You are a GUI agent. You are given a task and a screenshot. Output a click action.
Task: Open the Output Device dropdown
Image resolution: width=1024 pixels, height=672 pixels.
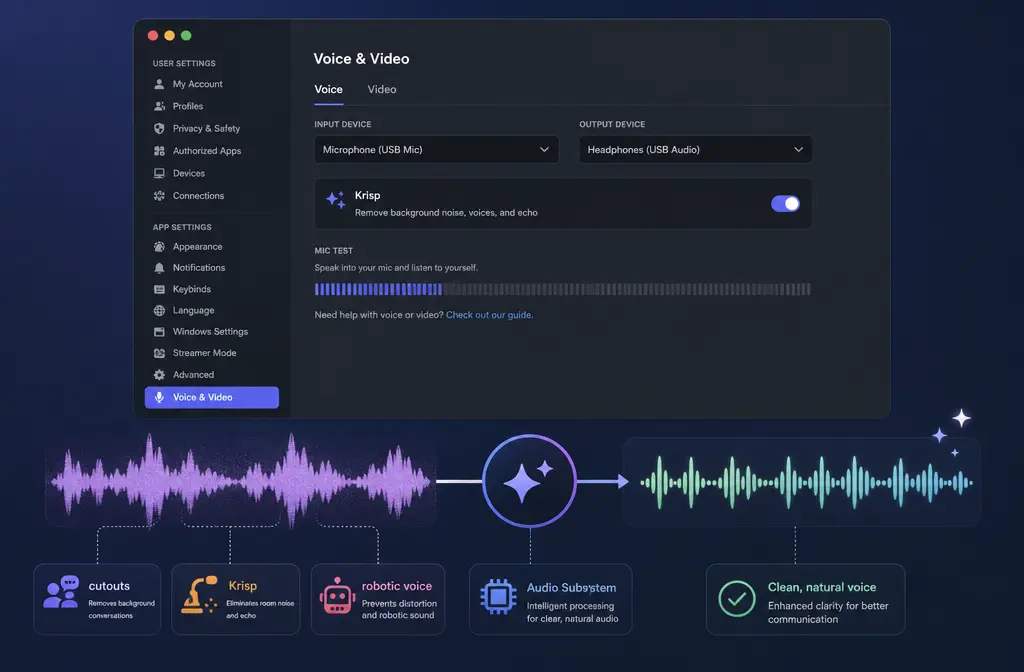[696, 150]
